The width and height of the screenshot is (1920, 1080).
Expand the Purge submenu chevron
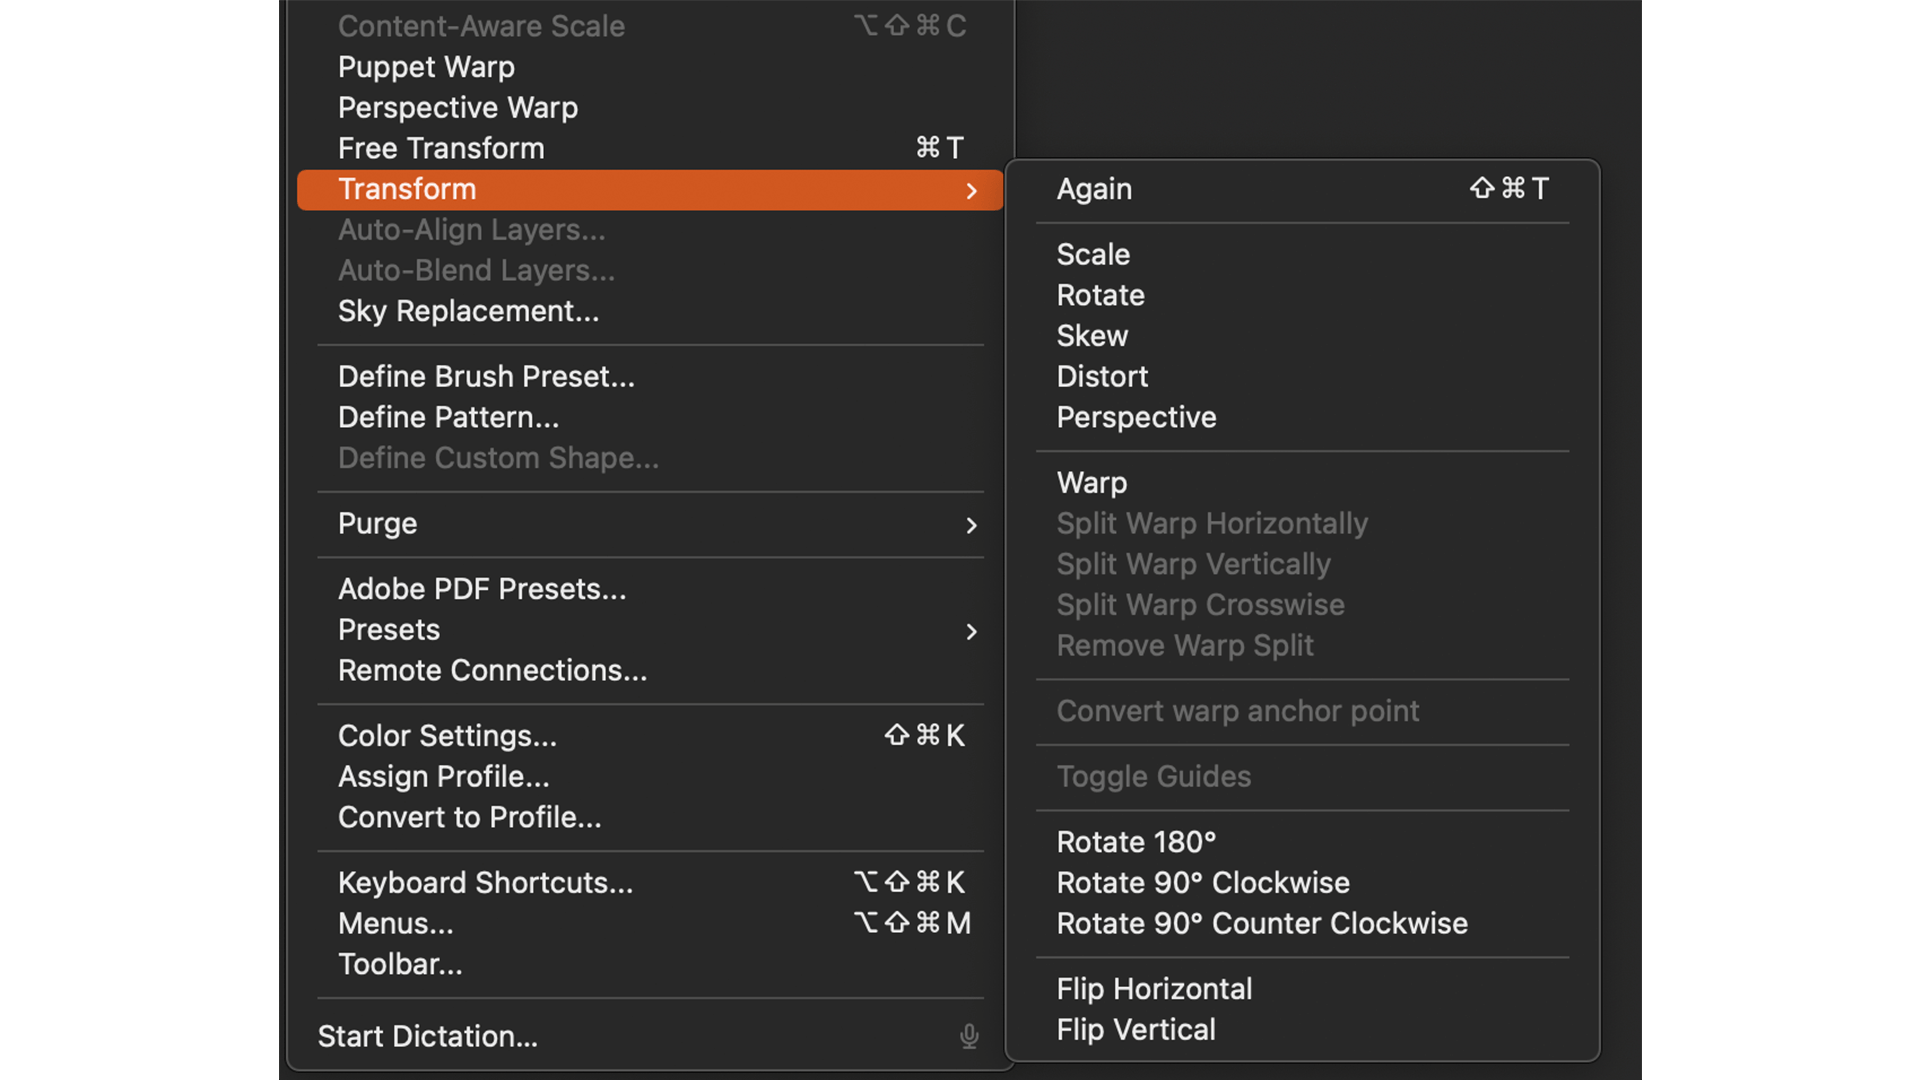[x=971, y=525]
